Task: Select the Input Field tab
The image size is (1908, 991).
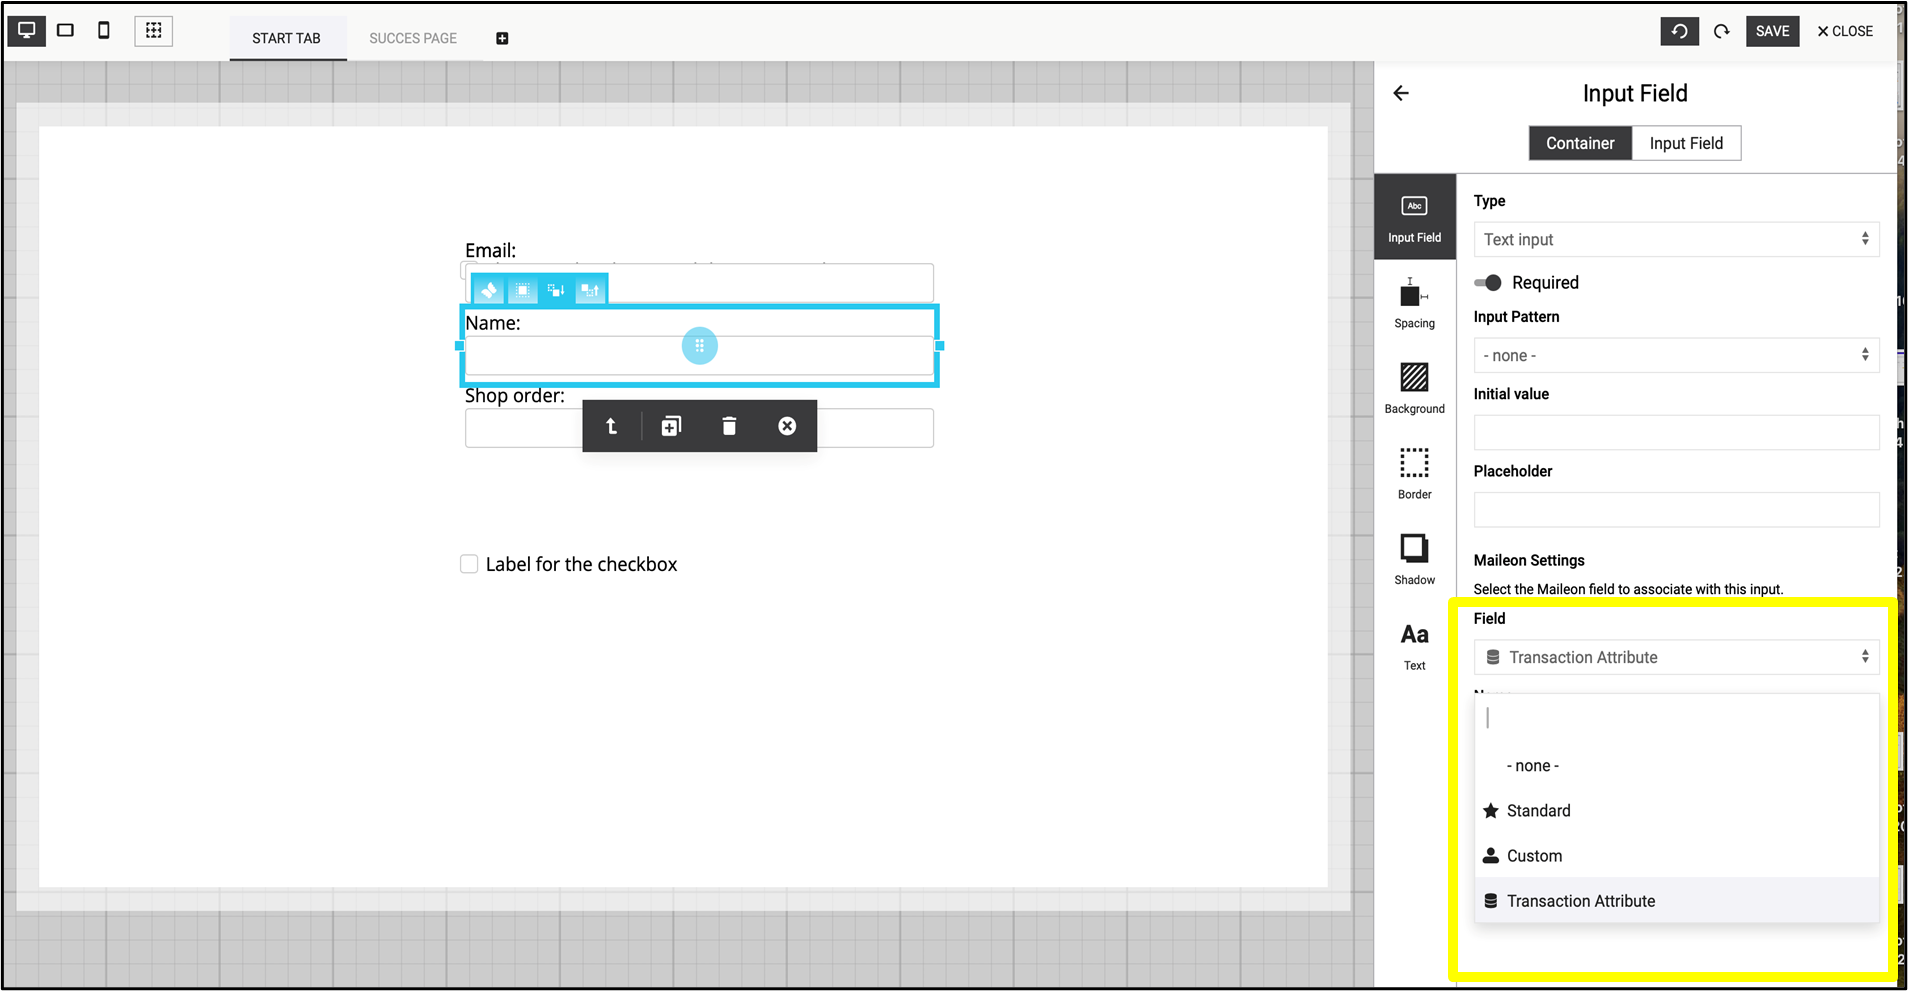Action: click(1686, 143)
